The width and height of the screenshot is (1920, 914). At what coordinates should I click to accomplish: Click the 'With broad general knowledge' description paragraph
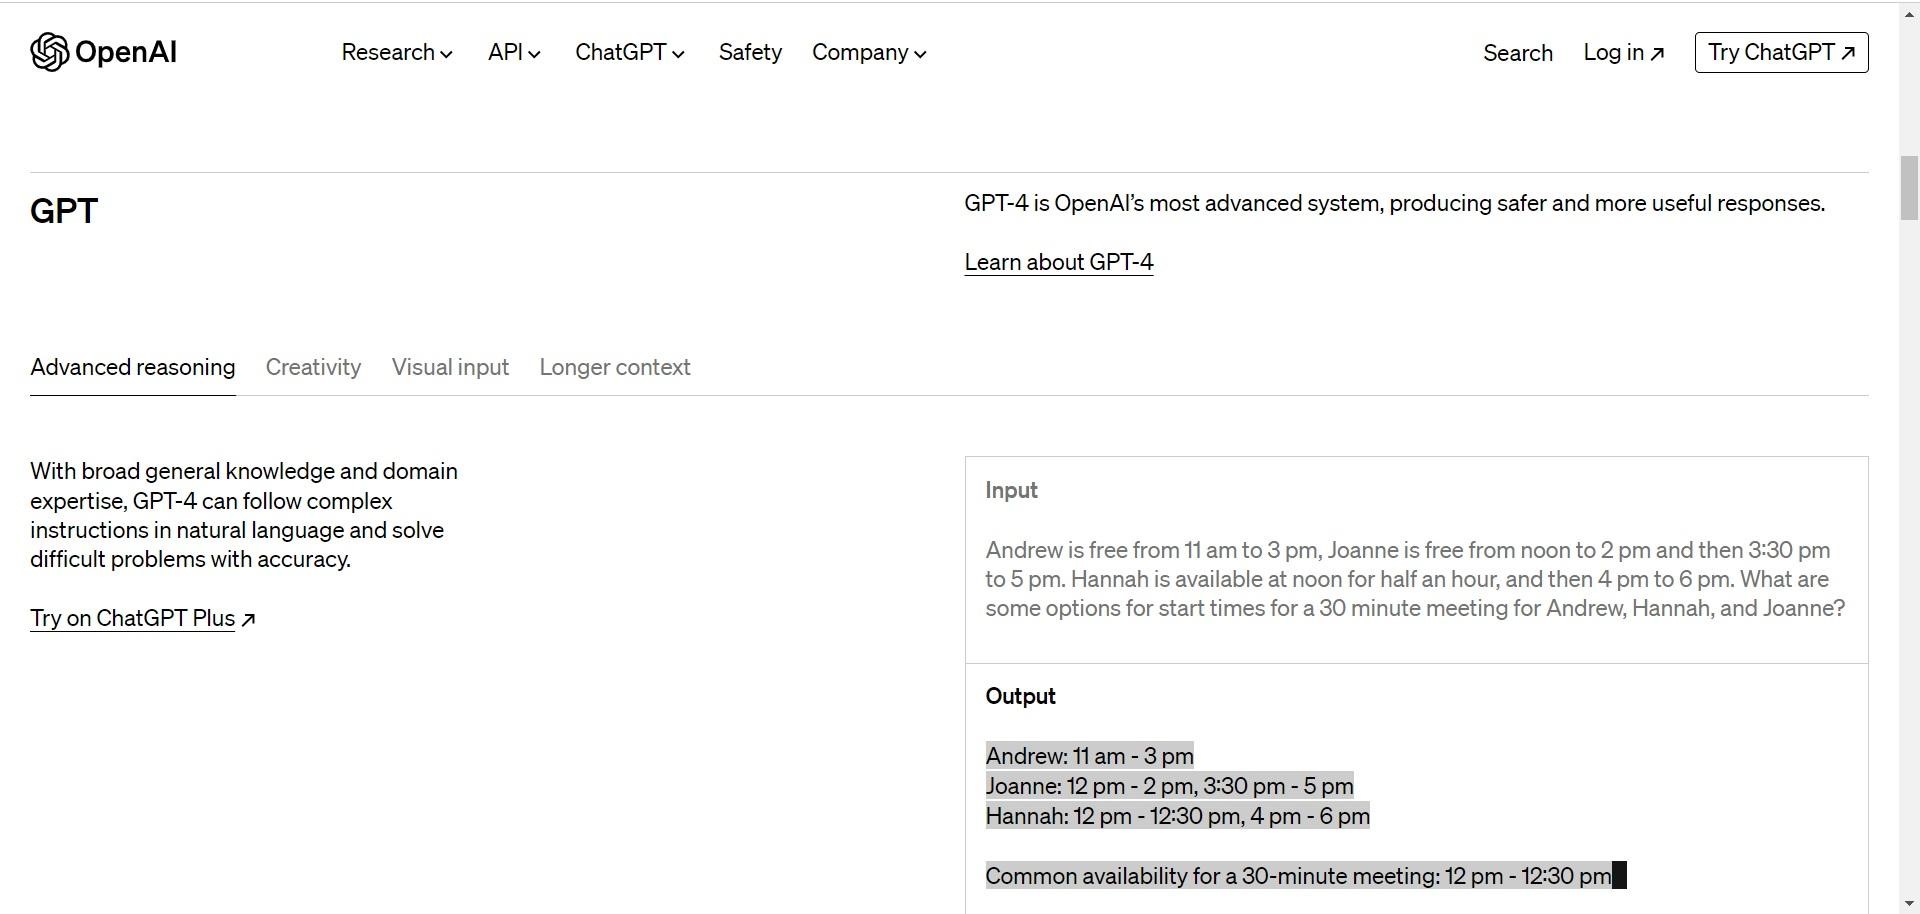tap(244, 515)
